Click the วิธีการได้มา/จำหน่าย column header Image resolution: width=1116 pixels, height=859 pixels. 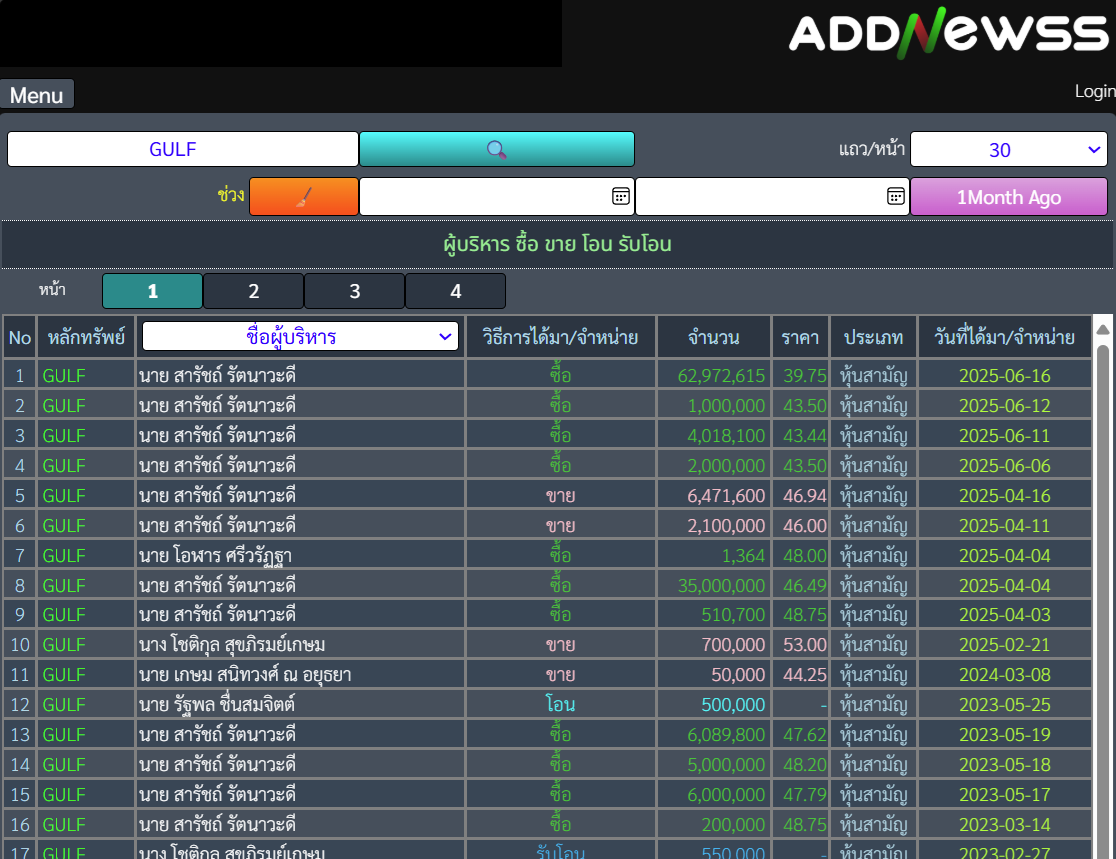[x=560, y=337]
